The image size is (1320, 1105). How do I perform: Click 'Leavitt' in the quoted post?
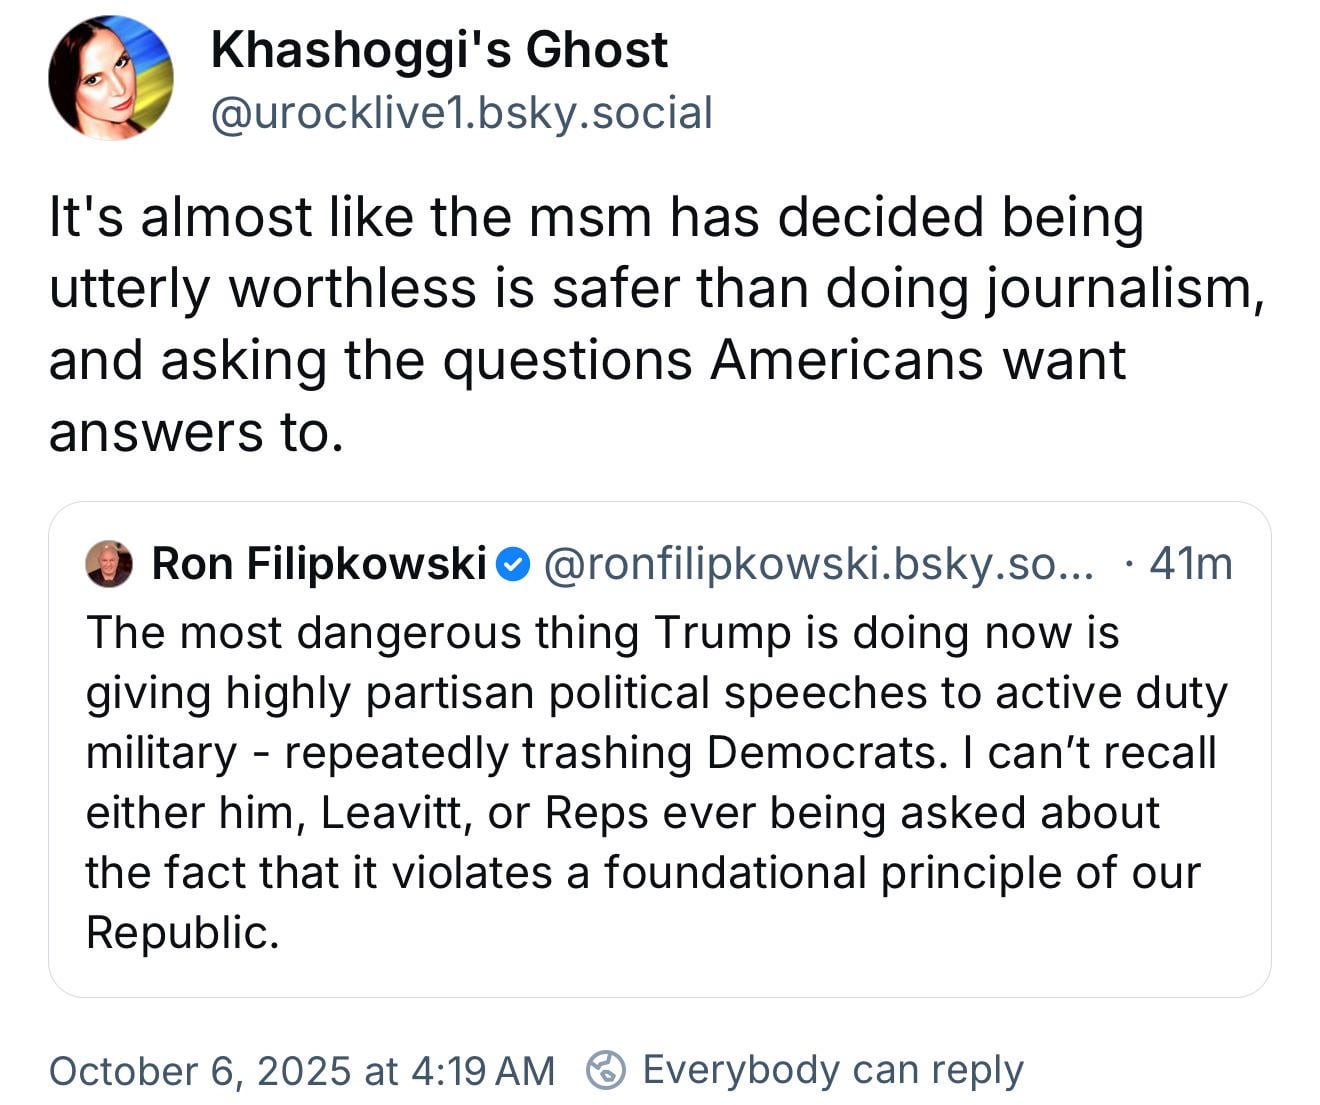[x=397, y=813]
